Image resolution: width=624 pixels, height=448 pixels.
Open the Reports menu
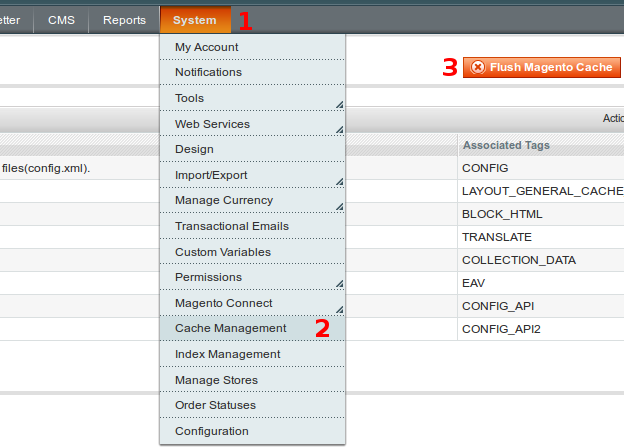[124, 20]
